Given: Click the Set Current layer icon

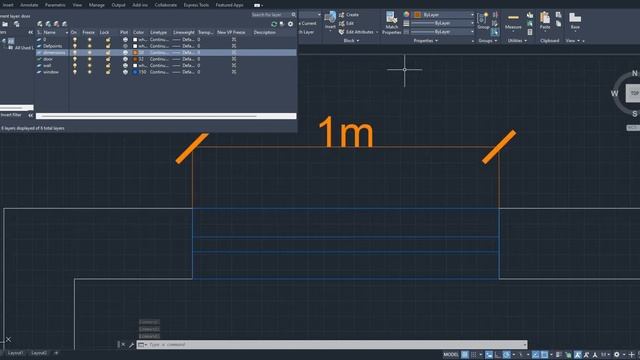Looking at the screenshot, I should click(x=64, y=24).
